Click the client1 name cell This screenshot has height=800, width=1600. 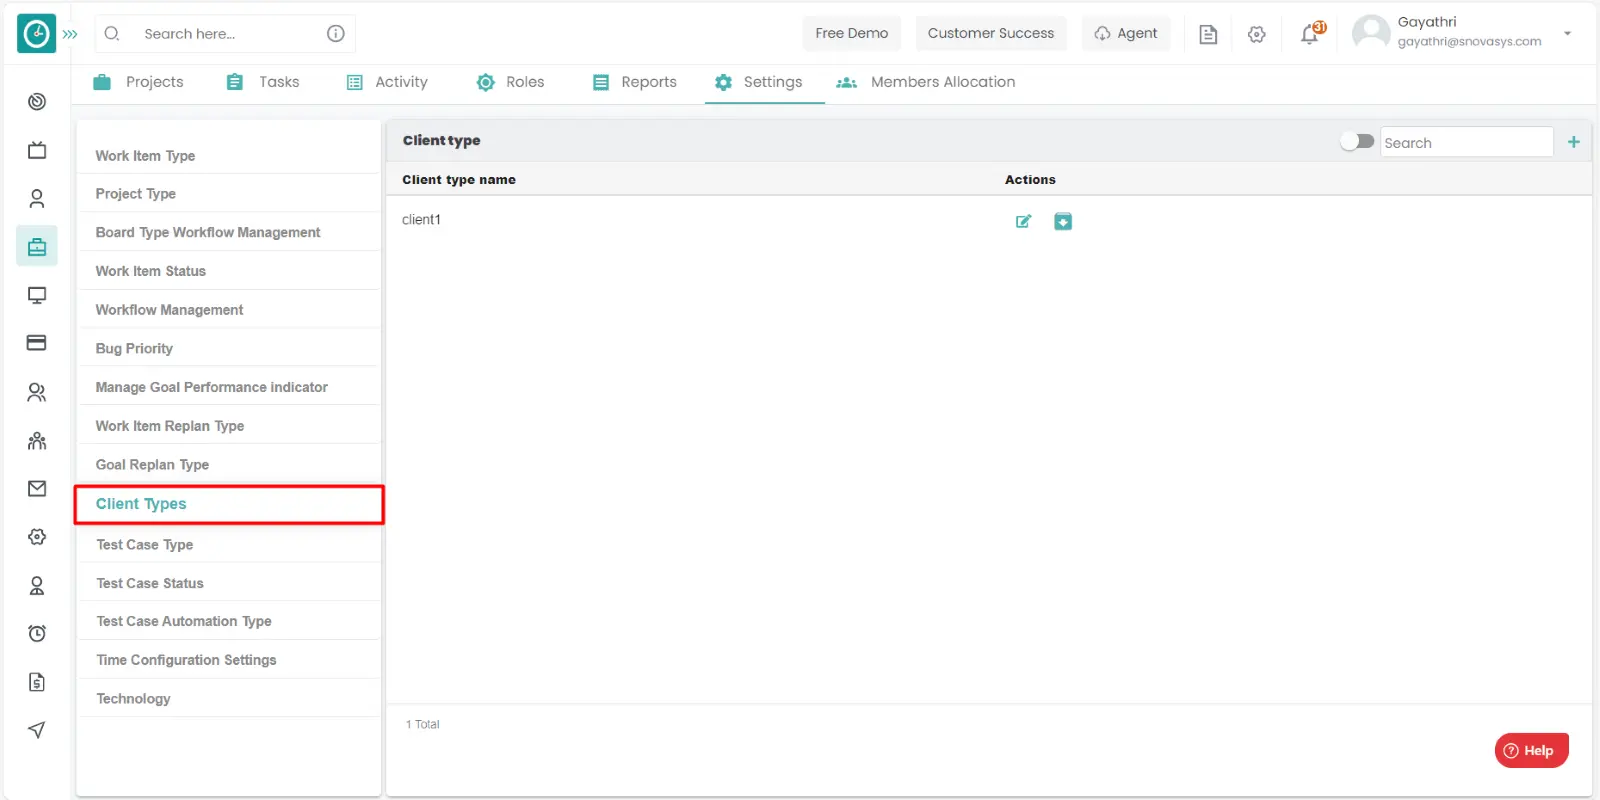[x=421, y=220]
